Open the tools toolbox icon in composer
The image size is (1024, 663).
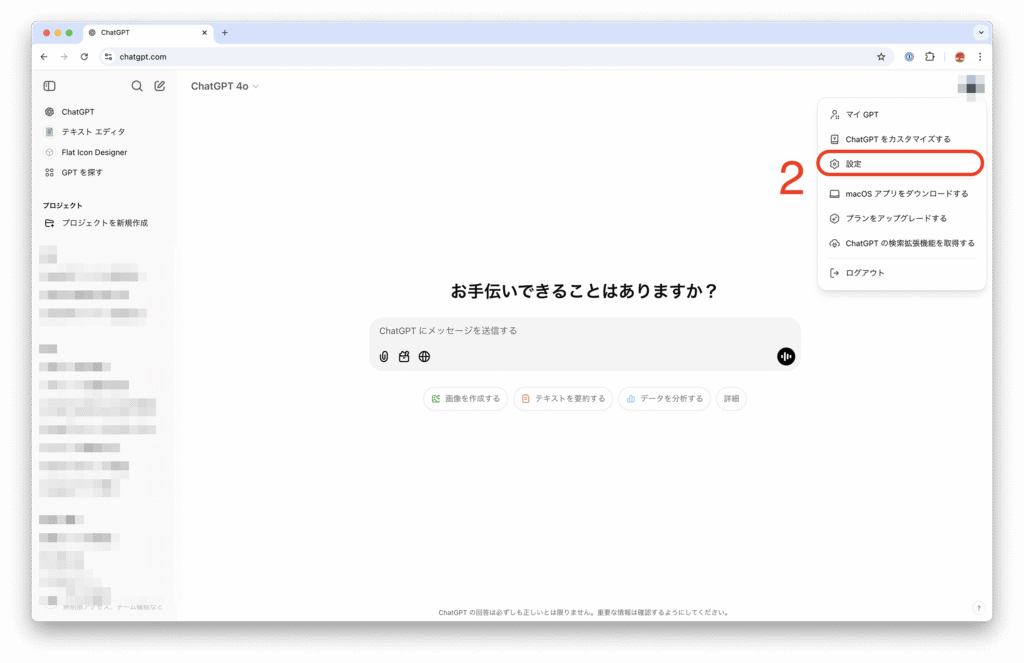(404, 357)
